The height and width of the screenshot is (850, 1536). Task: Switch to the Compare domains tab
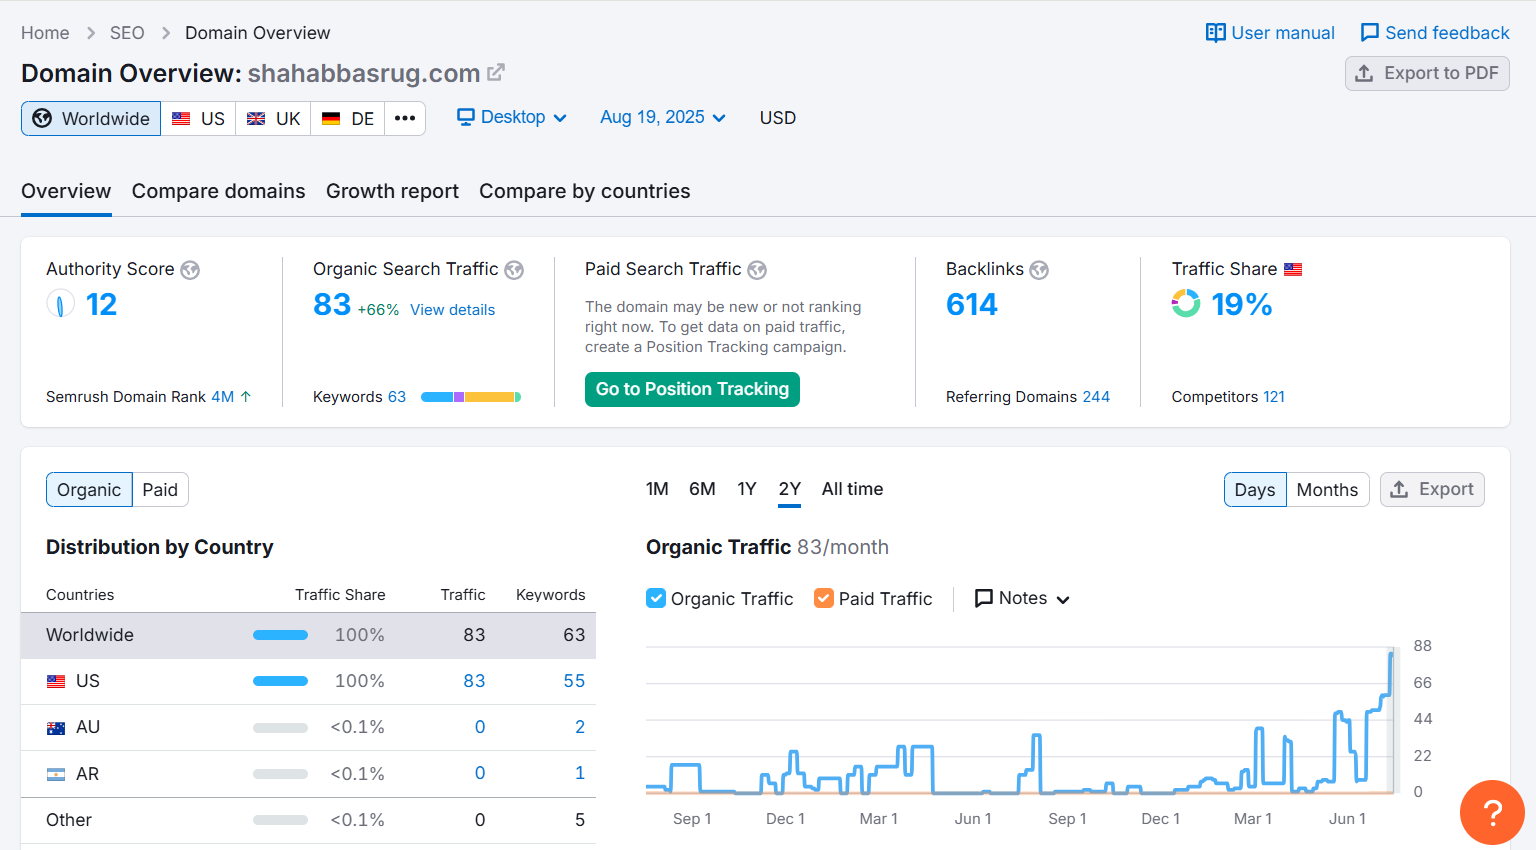218,191
